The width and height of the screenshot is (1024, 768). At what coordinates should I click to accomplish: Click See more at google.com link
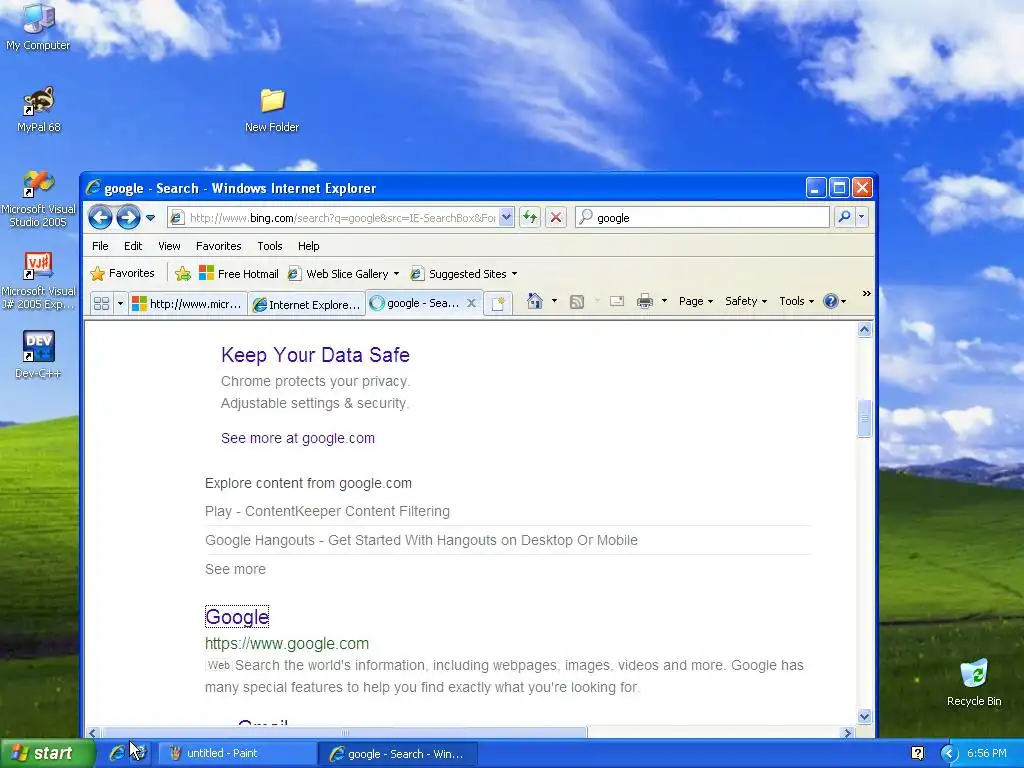[298, 438]
